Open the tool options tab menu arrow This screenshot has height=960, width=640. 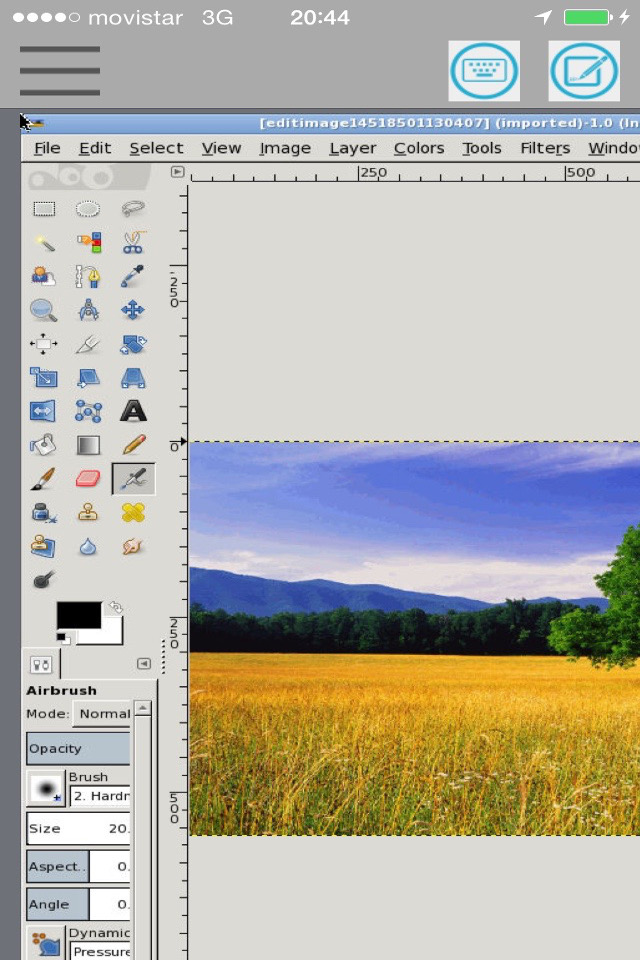pos(144,664)
